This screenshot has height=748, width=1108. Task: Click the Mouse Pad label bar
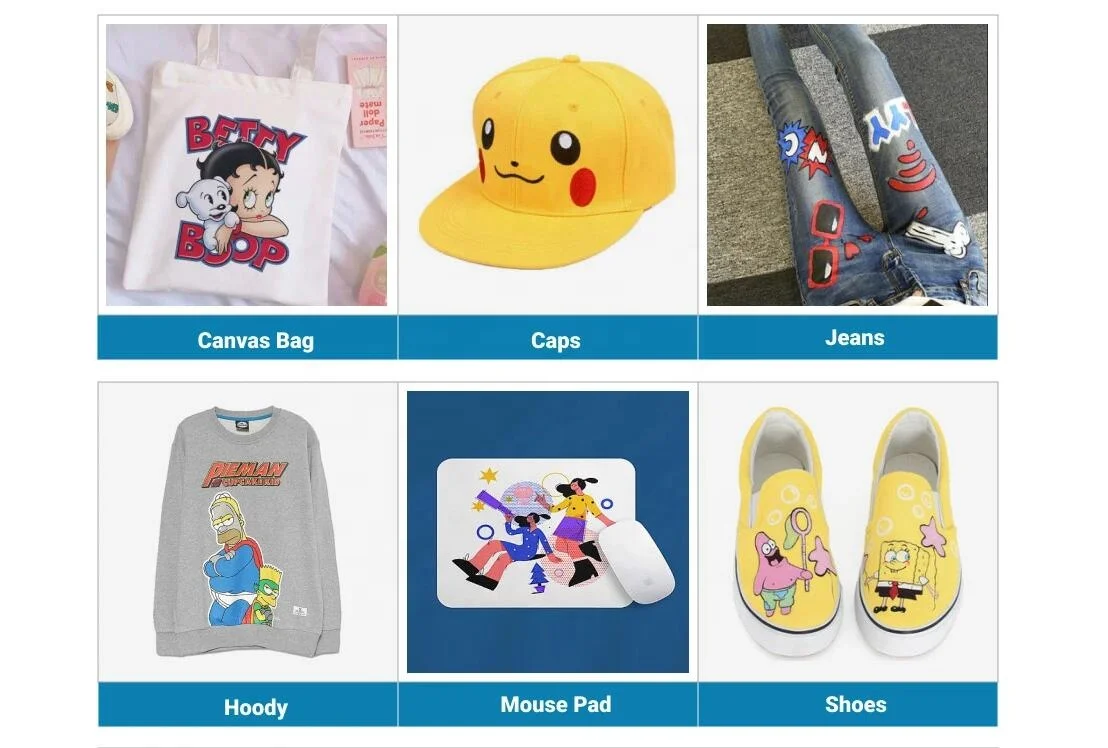coord(548,704)
